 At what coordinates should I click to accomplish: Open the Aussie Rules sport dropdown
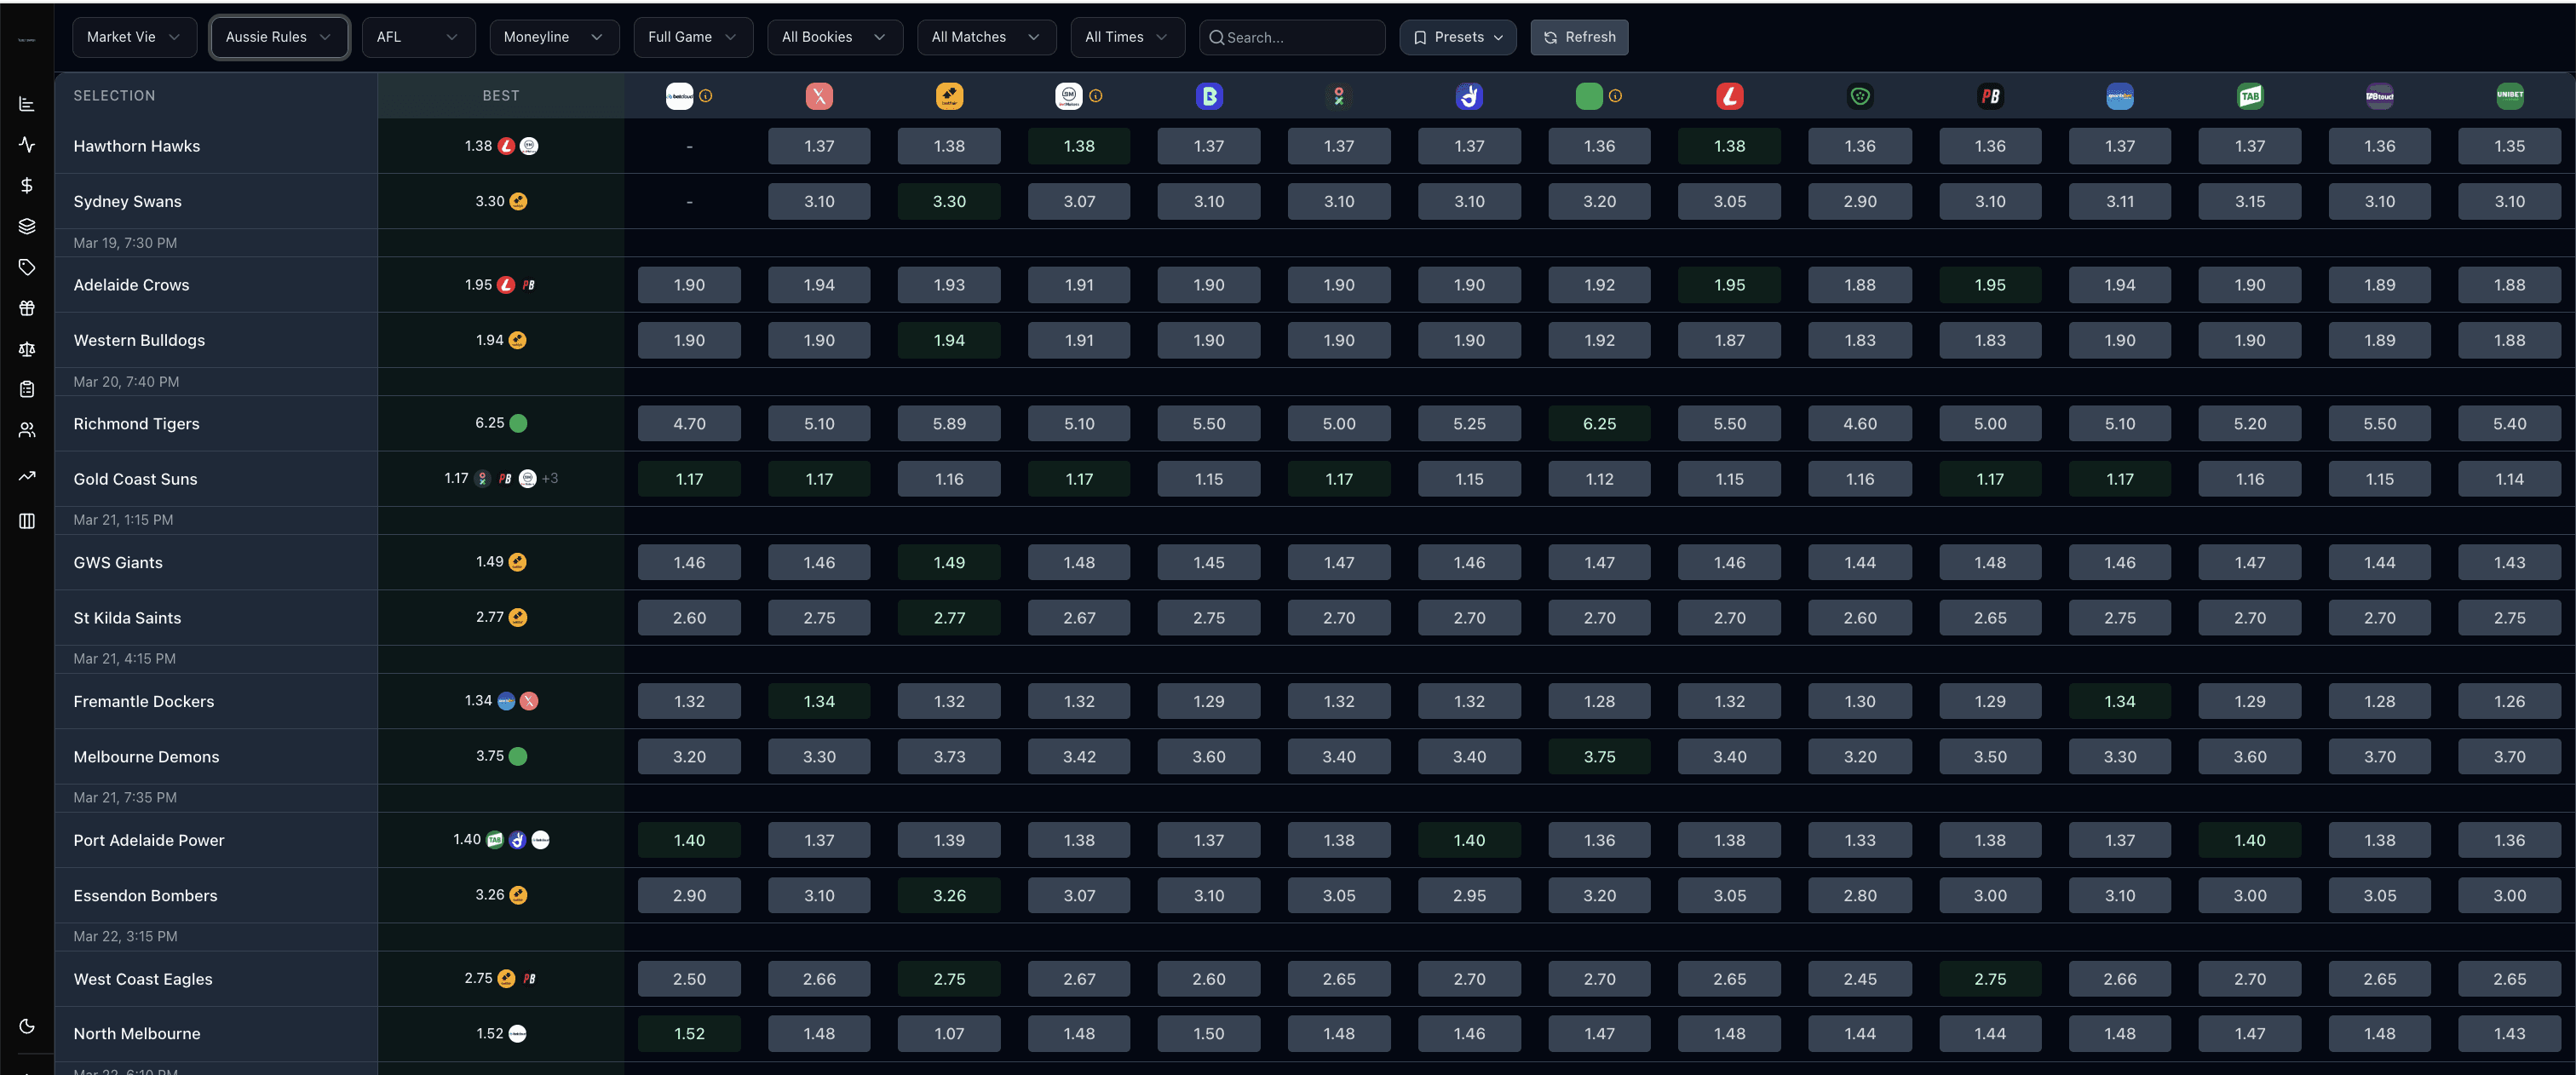click(x=278, y=37)
